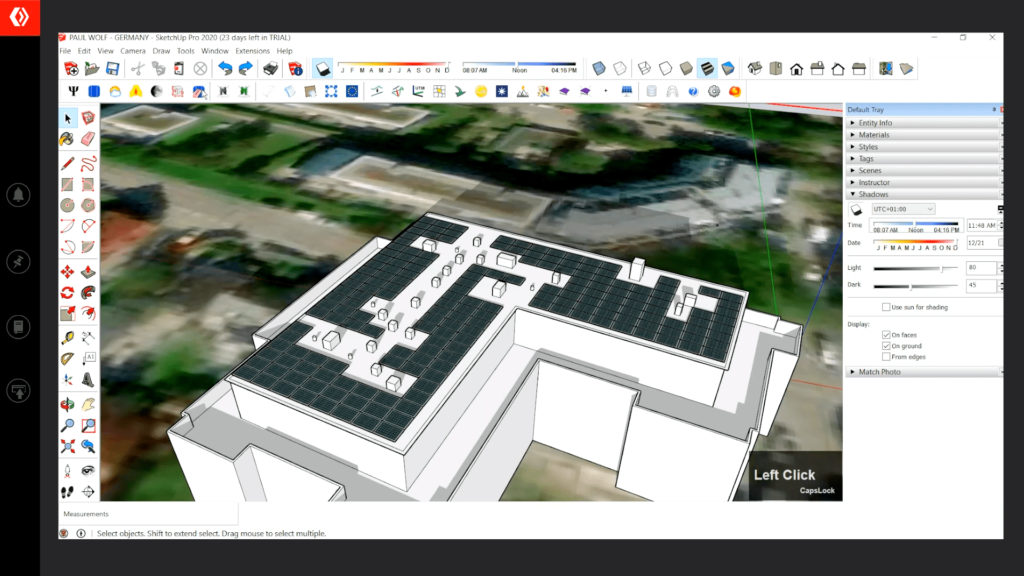The height and width of the screenshot is (576, 1024).
Task: Expand the Match Photo panel
Action: point(923,372)
